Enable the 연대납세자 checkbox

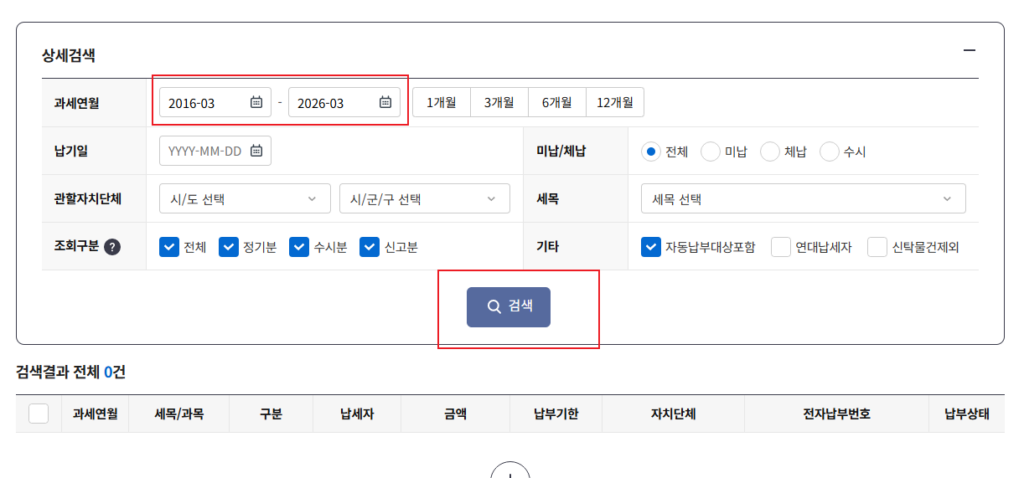781,247
